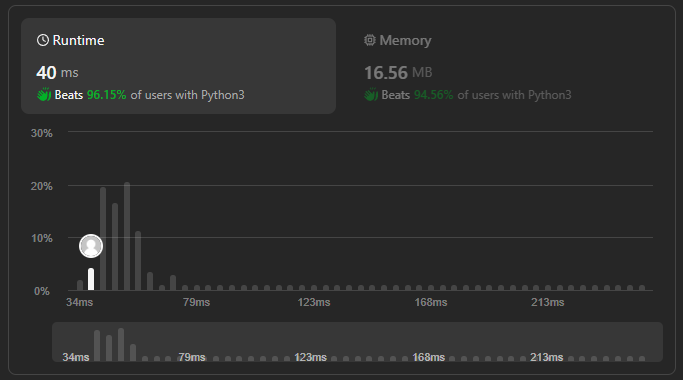683x380 pixels.
Task: Click the Runtime clock icon
Action: click(43, 41)
